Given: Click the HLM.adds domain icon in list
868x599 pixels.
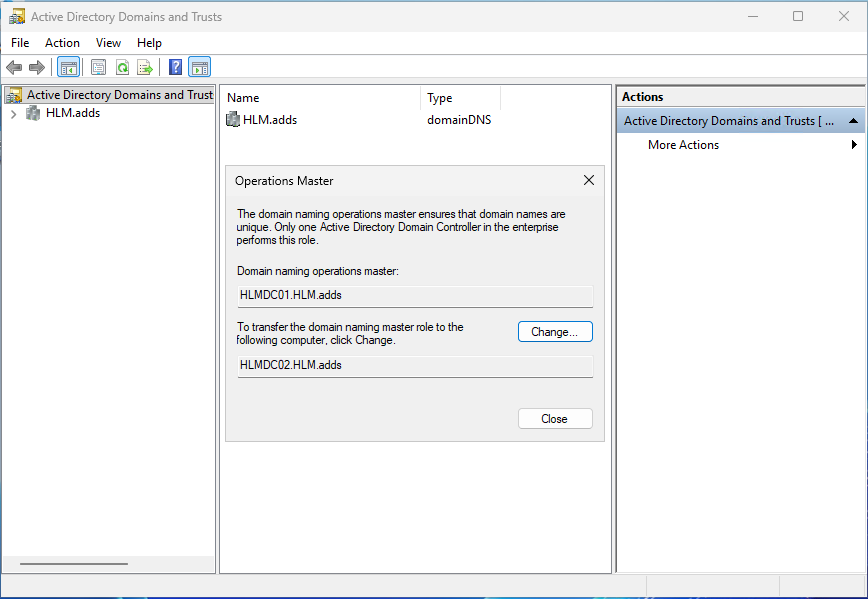Looking at the screenshot, I should tap(233, 120).
